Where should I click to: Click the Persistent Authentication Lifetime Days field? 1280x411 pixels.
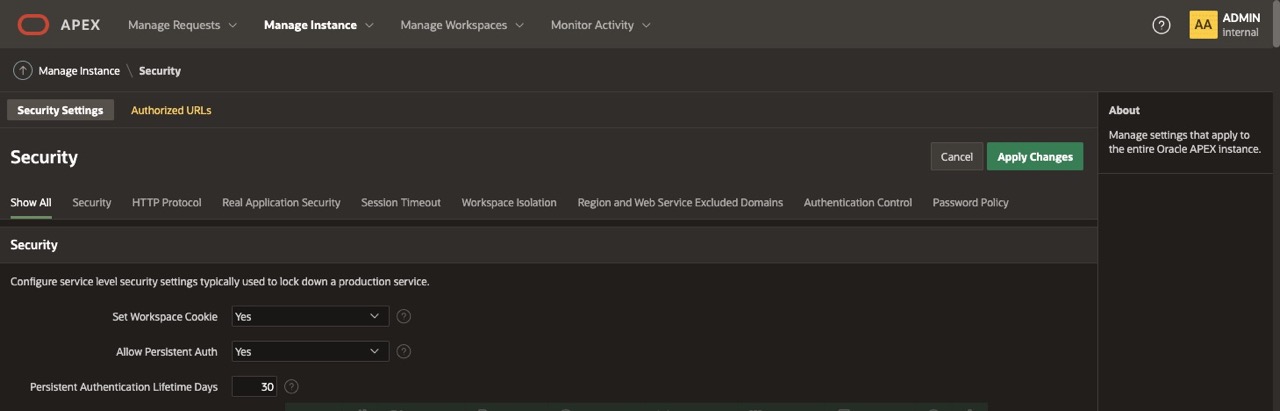point(254,387)
